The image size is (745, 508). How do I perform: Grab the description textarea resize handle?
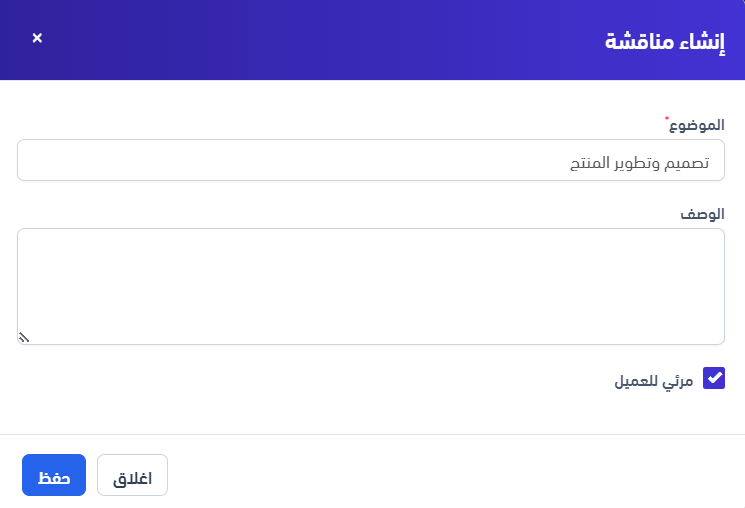(x=24, y=338)
